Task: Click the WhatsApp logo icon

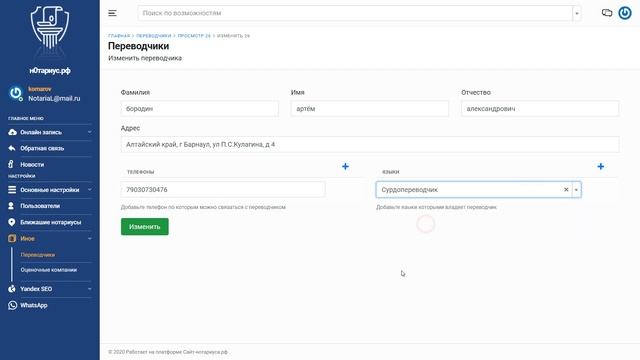Action: [x=12, y=305]
